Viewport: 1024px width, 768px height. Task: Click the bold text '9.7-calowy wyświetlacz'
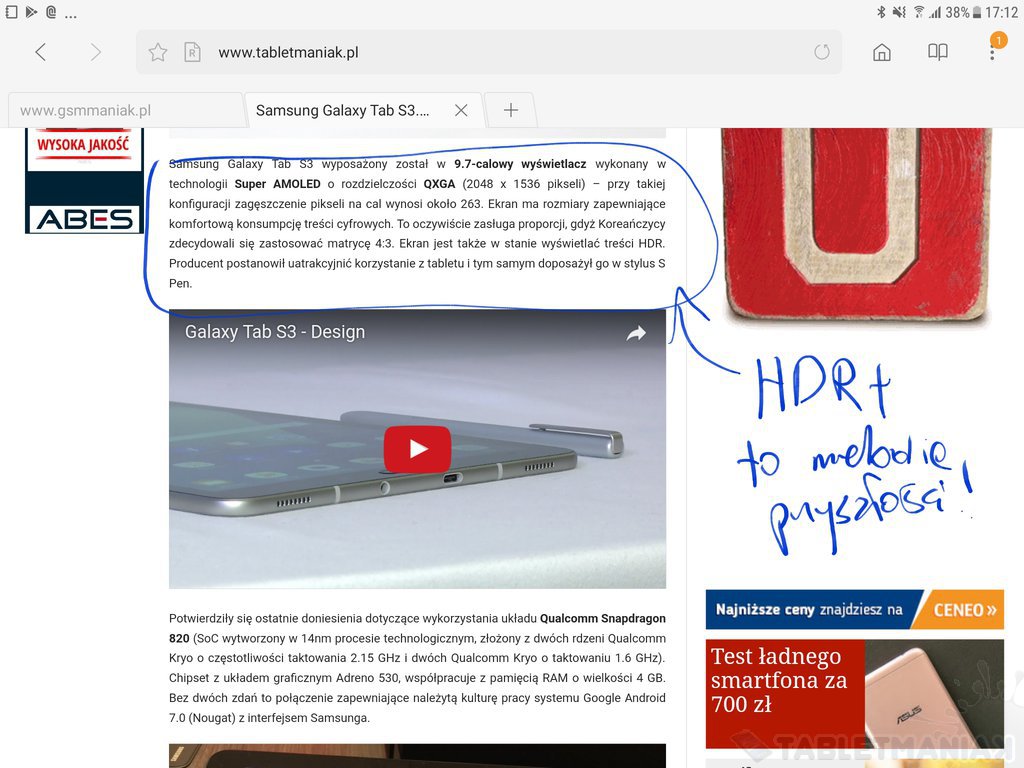coord(520,164)
